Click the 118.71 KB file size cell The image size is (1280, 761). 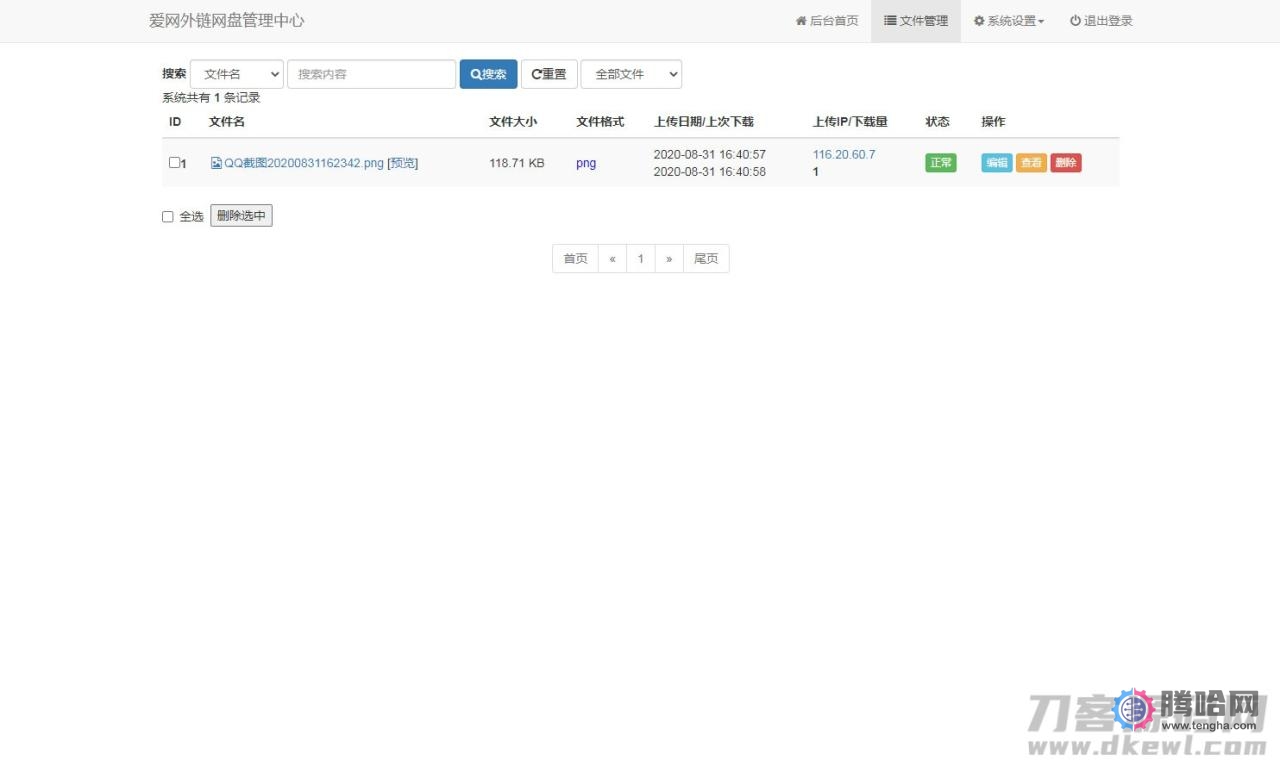coord(517,163)
